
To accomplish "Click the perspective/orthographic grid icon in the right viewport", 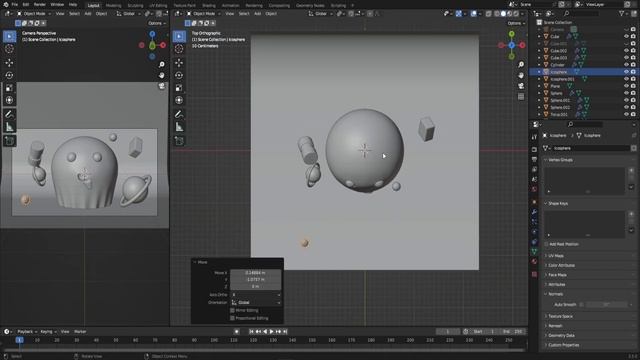I will tap(521, 97).
